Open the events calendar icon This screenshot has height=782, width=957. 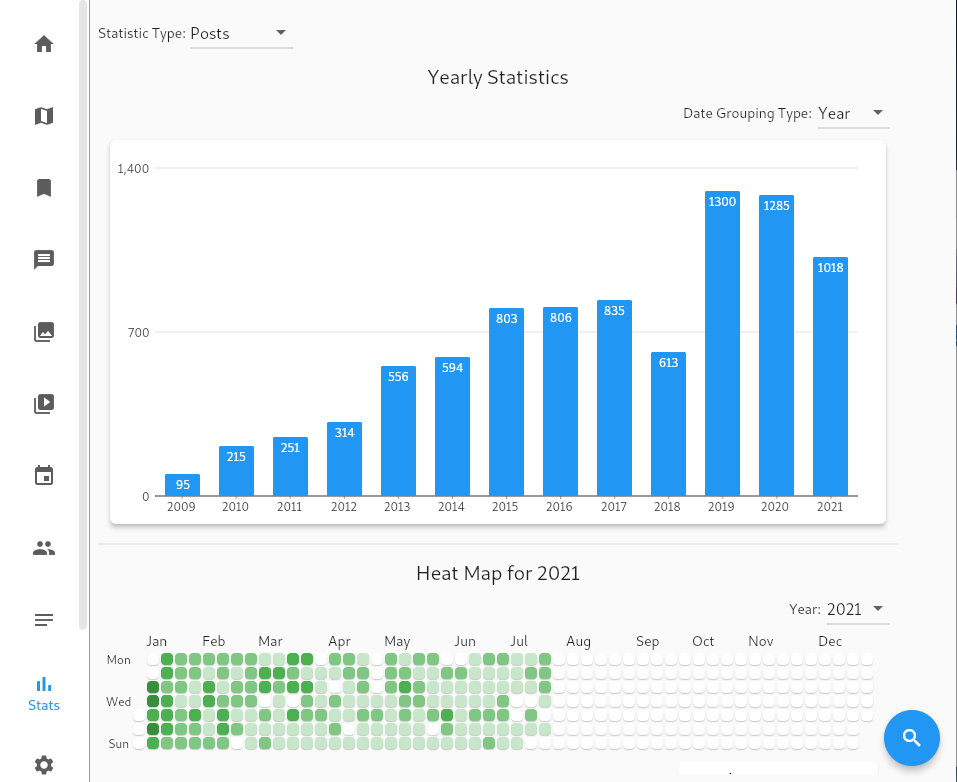click(x=43, y=476)
